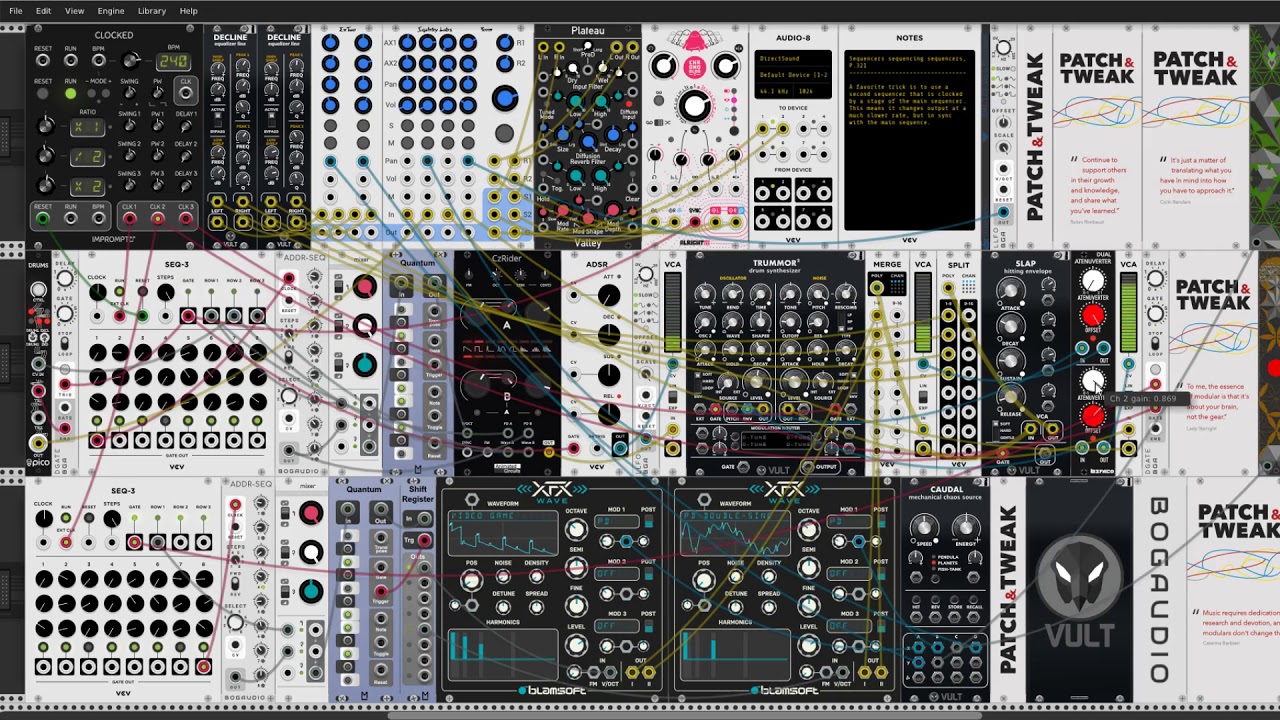Click the CLK output jack beside PW knob

[x=186, y=93]
